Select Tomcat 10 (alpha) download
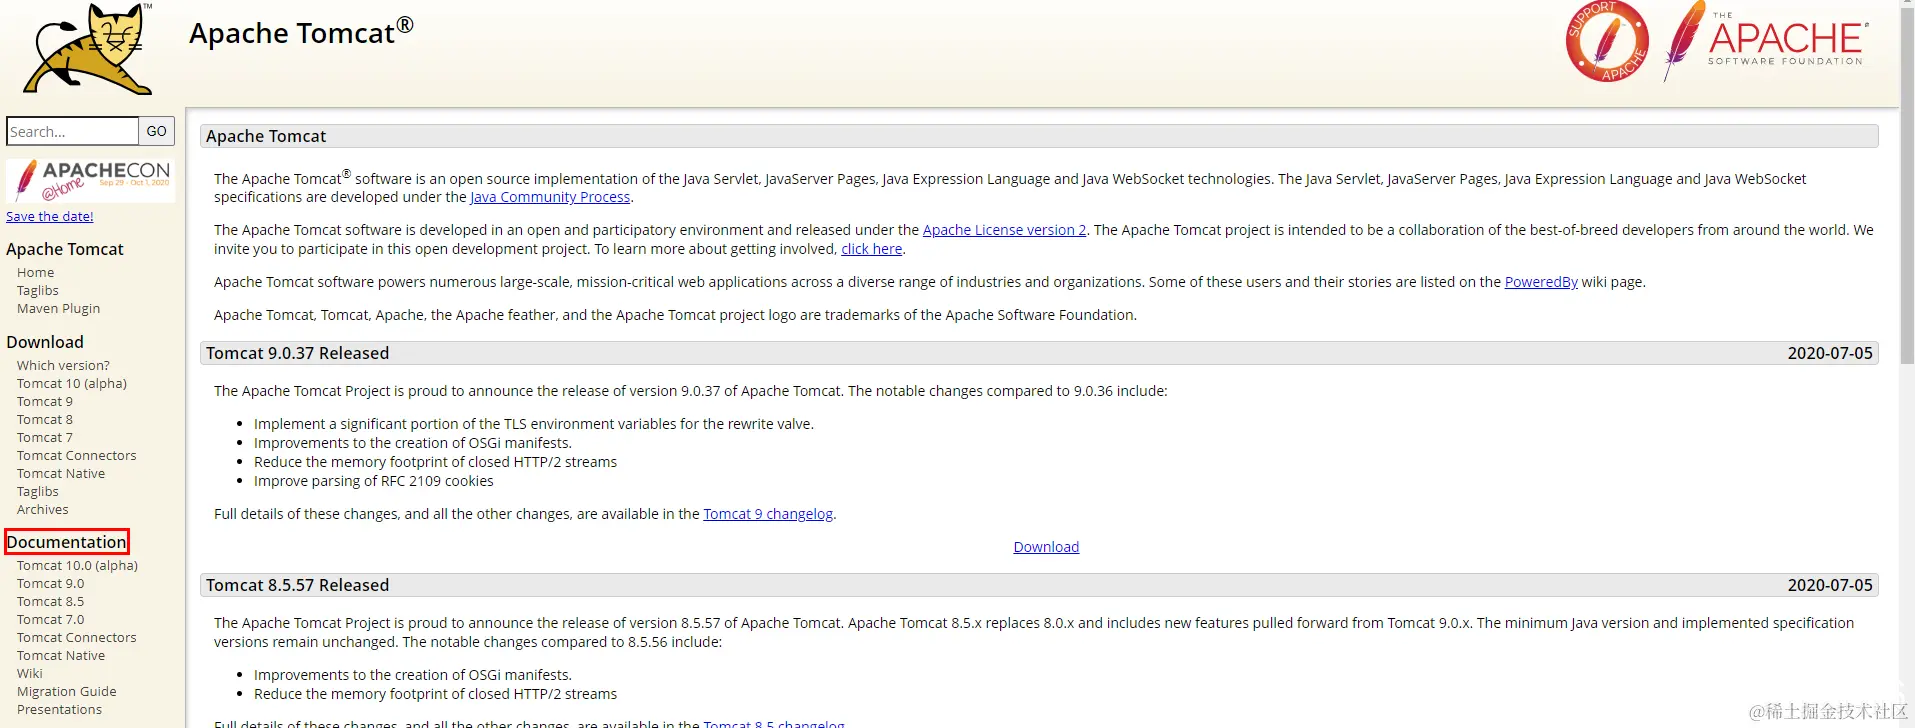Image resolution: width=1915 pixels, height=728 pixels. coord(72,383)
